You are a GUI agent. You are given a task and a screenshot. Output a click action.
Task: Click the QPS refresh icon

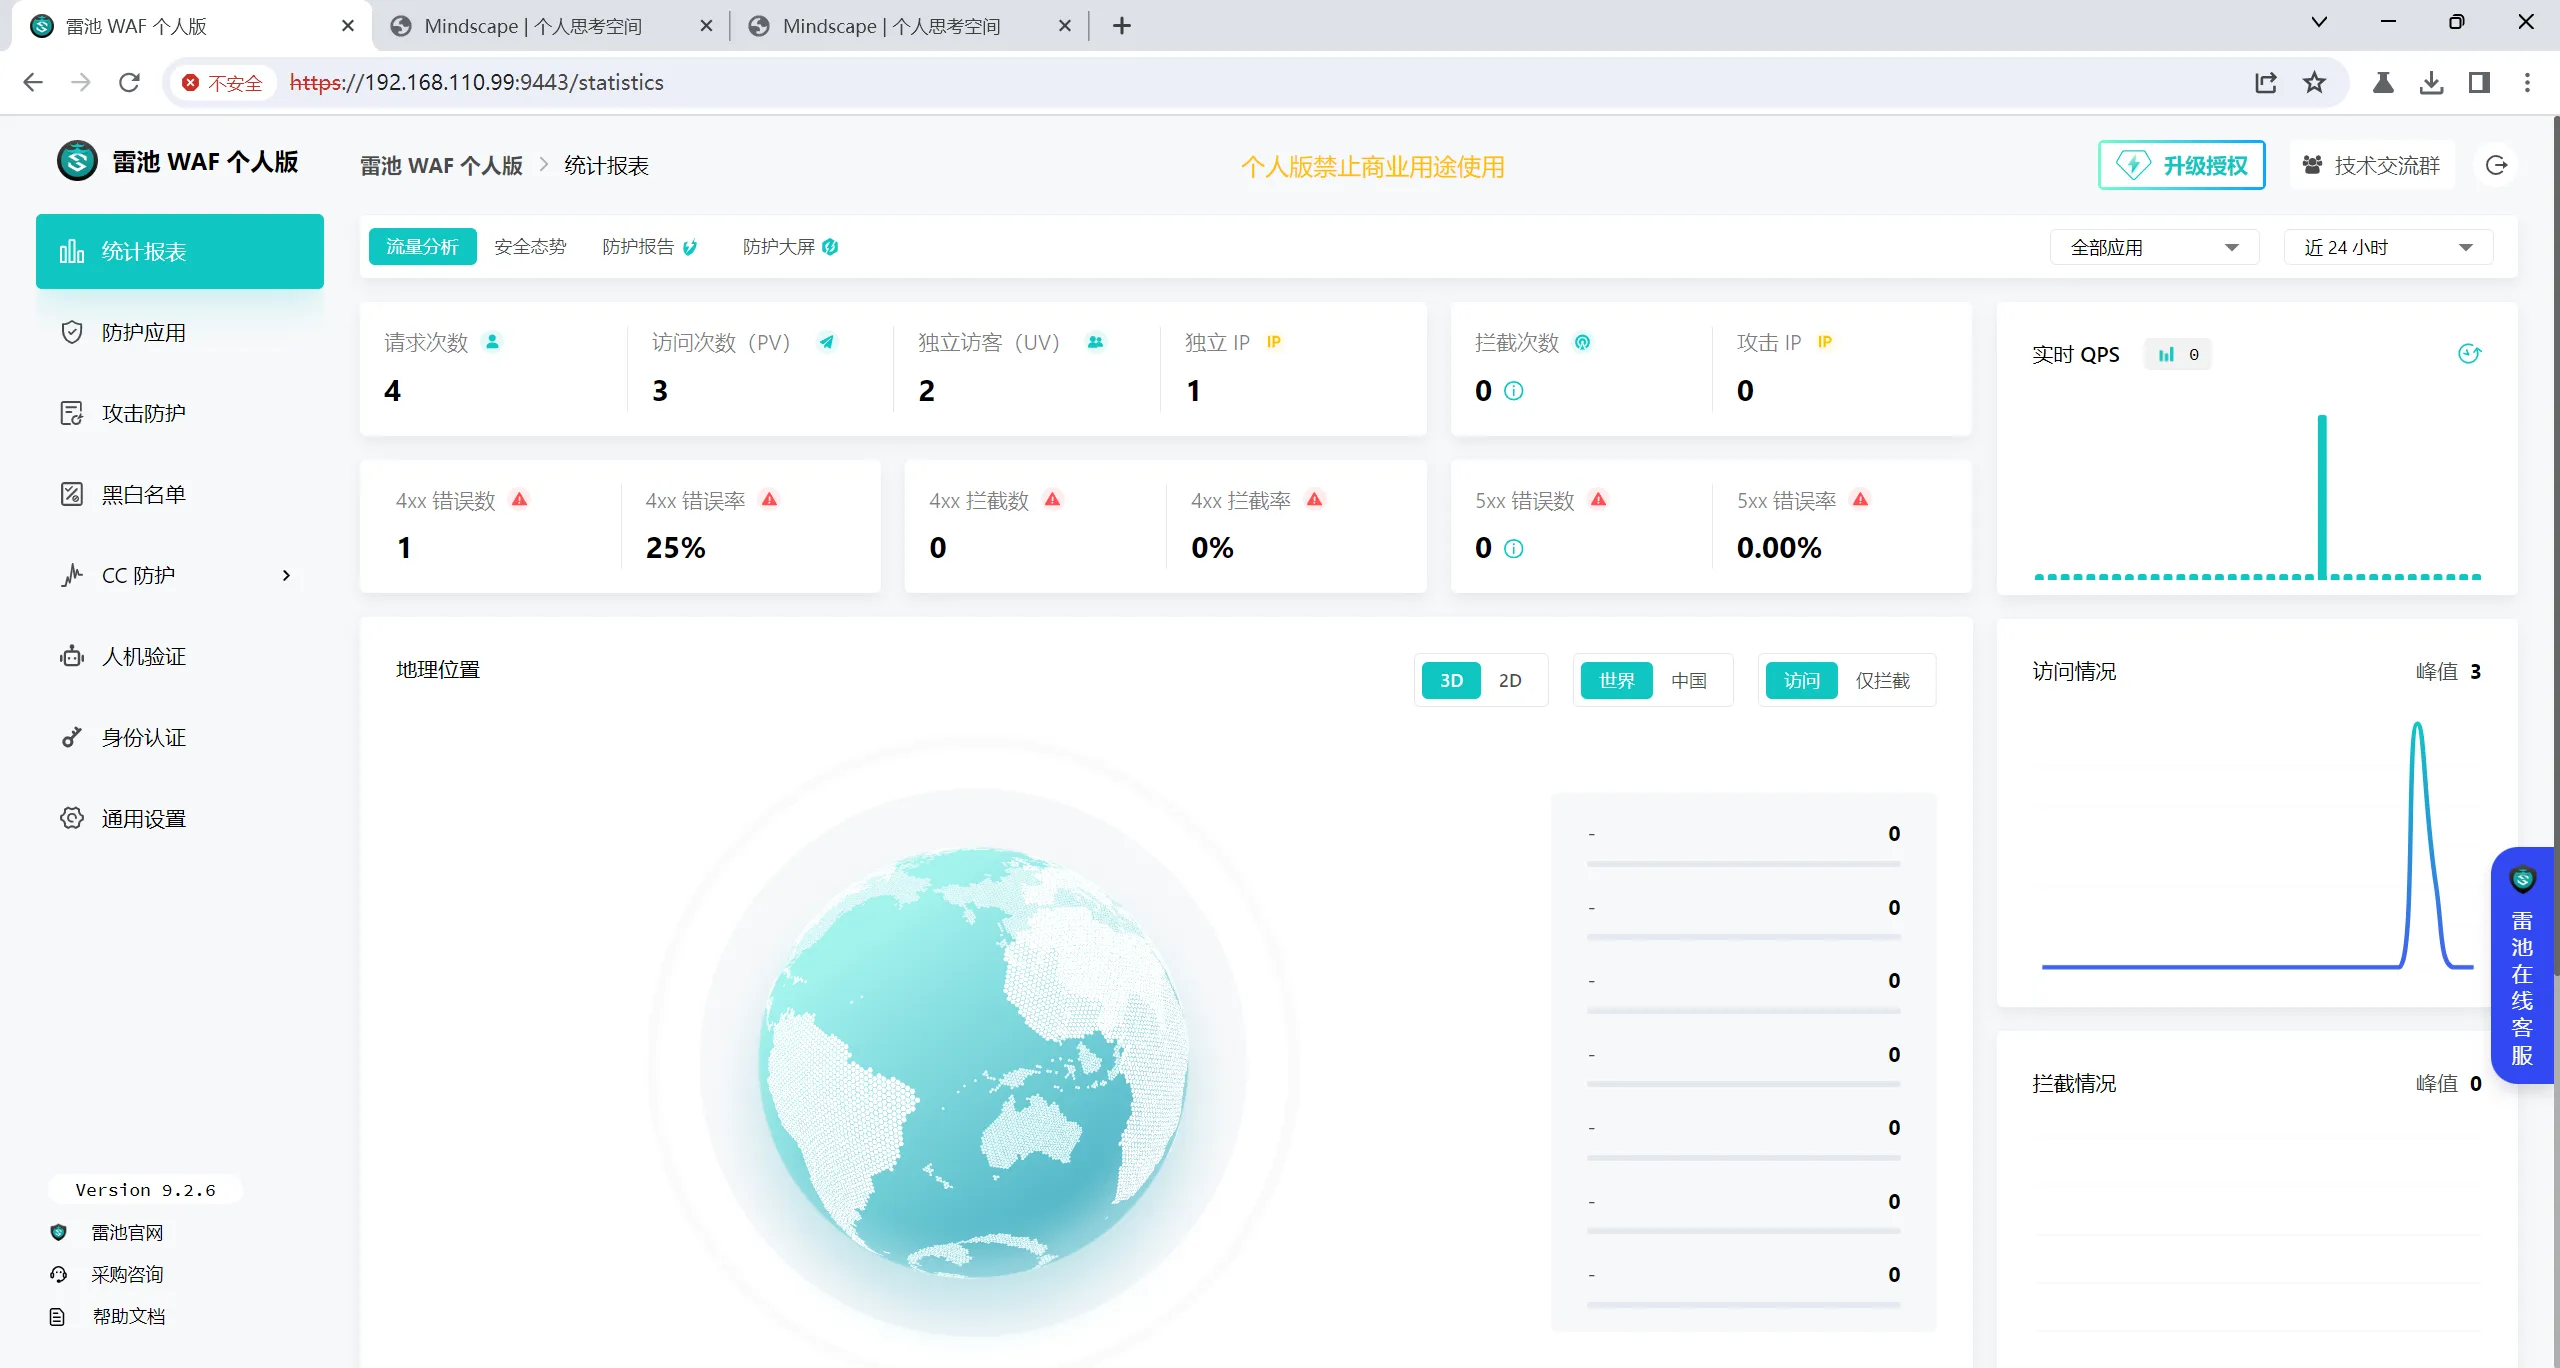click(2469, 354)
